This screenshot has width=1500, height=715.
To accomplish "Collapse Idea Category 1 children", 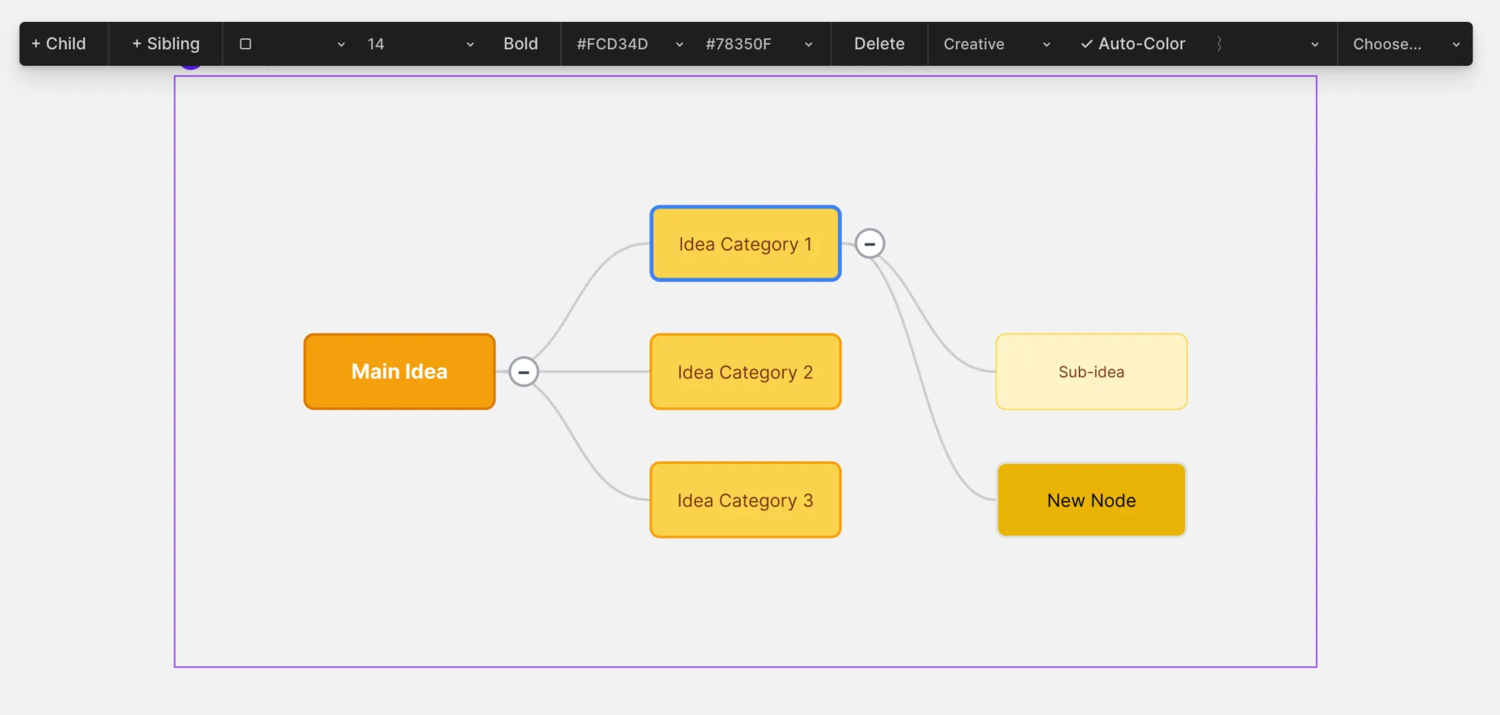I will coord(870,244).
